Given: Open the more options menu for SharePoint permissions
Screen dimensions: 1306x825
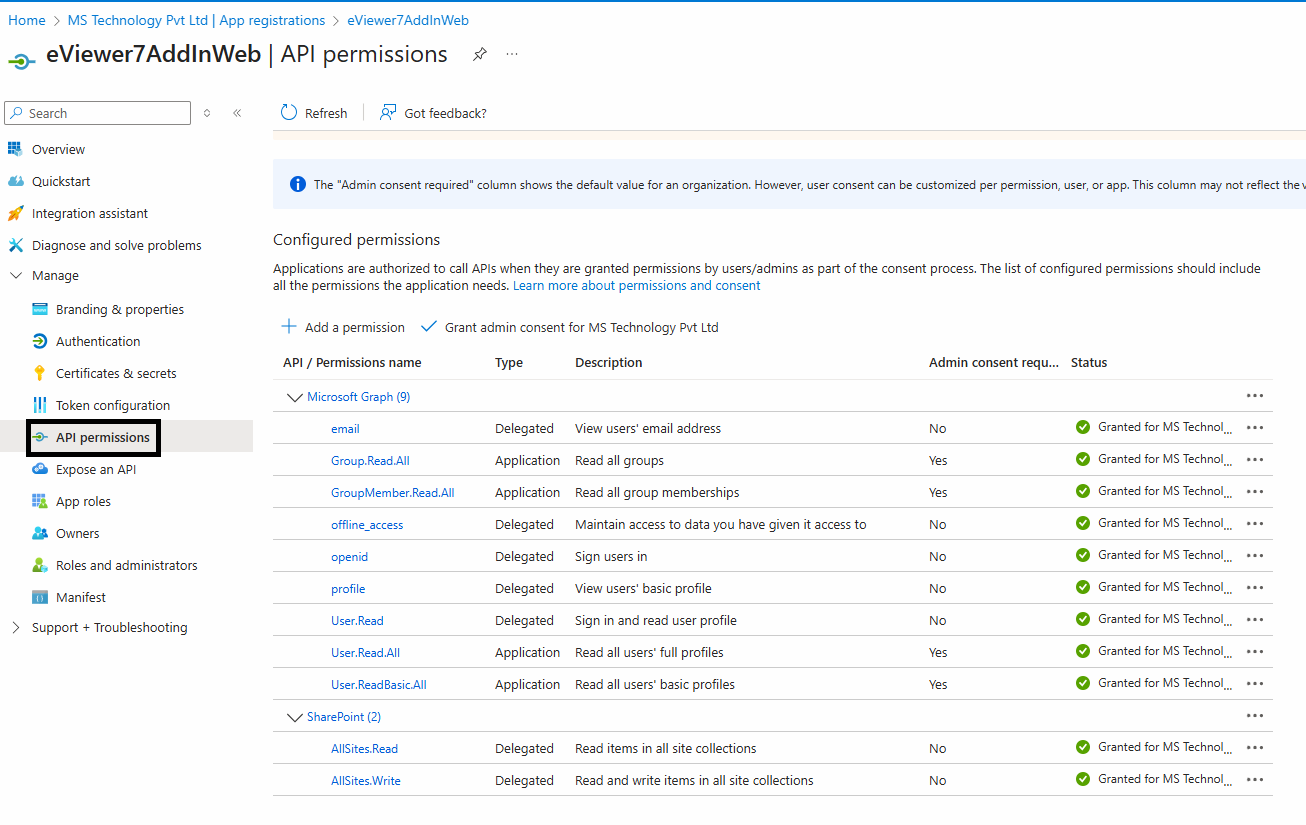Looking at the screenshot, I should [x=1255, y=715].
